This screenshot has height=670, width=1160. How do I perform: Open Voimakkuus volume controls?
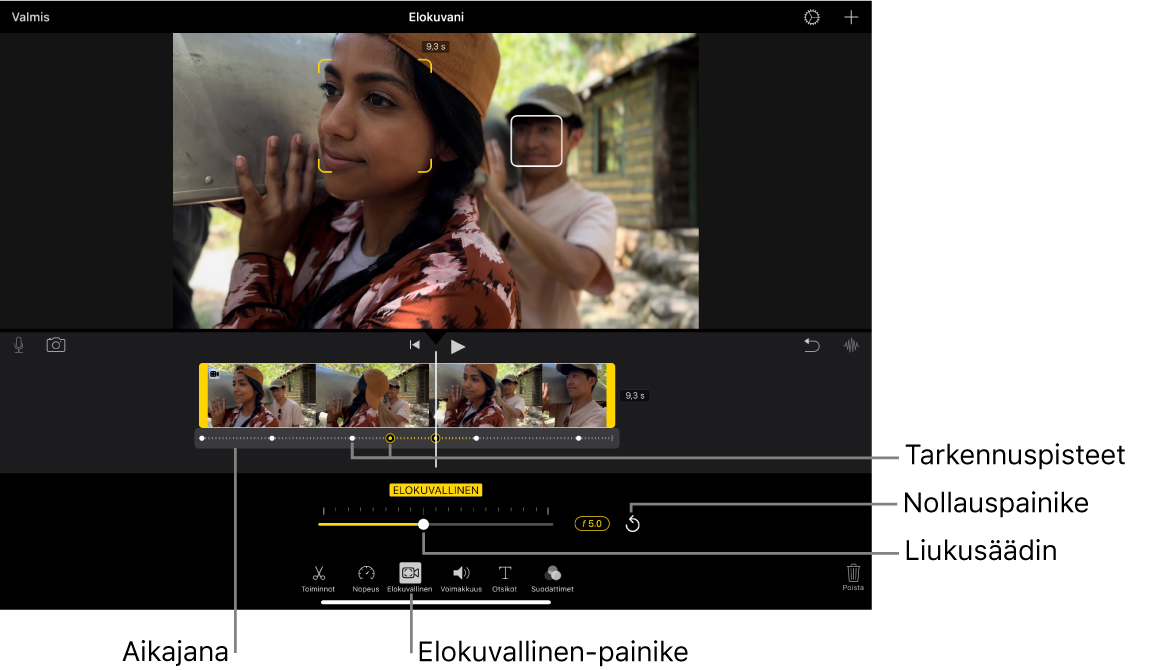[461, 578]
